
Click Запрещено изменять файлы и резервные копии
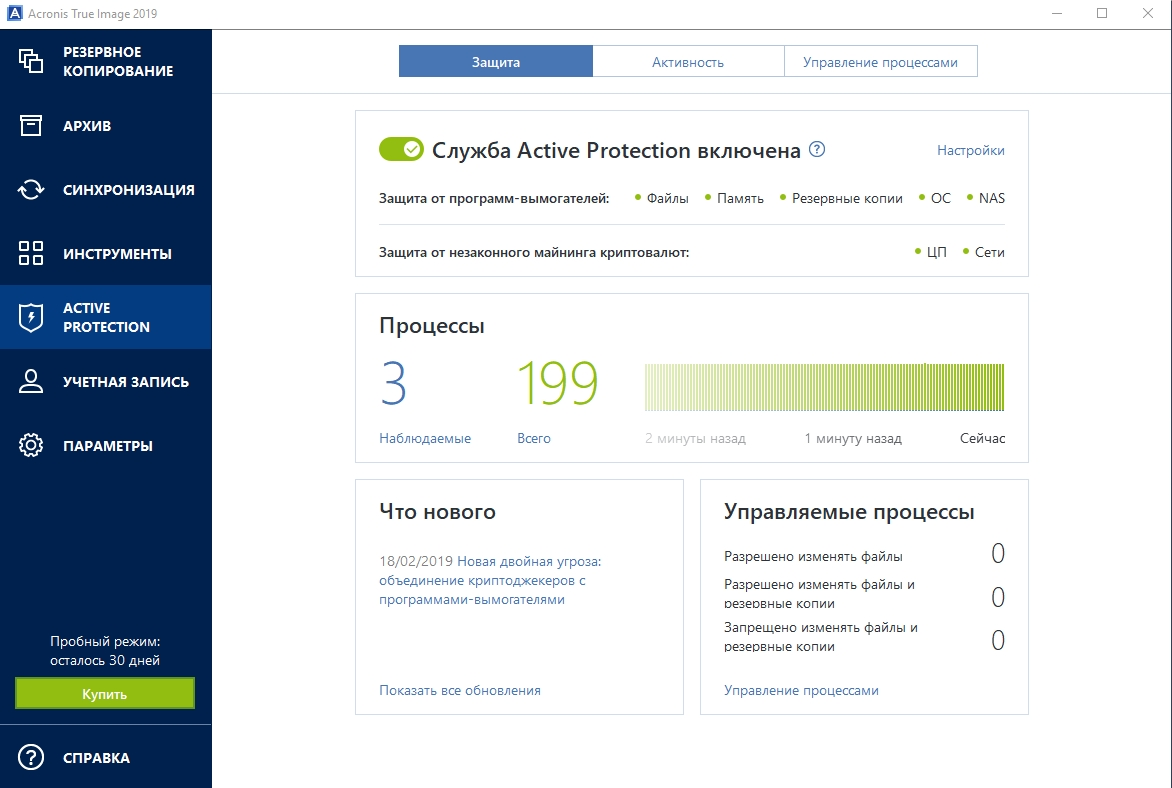click(x=864, y=637)
